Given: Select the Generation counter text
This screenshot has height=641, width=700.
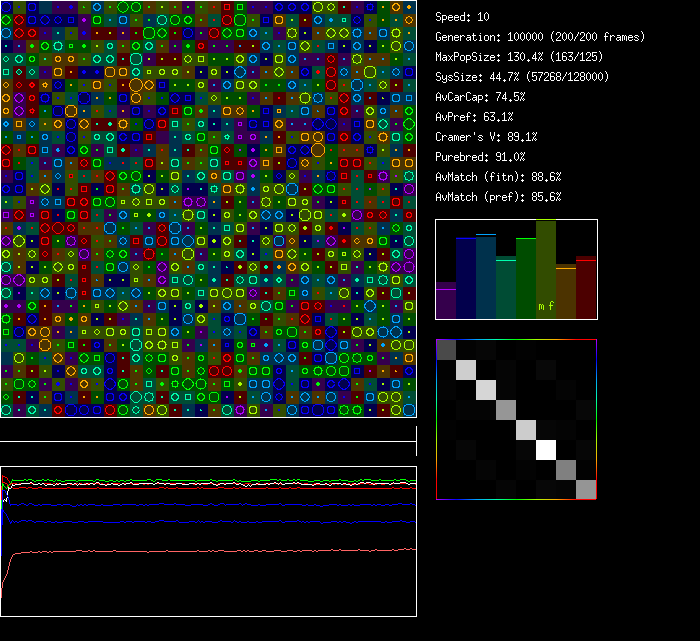Looking at the screenshot, I should click(540, 37).
